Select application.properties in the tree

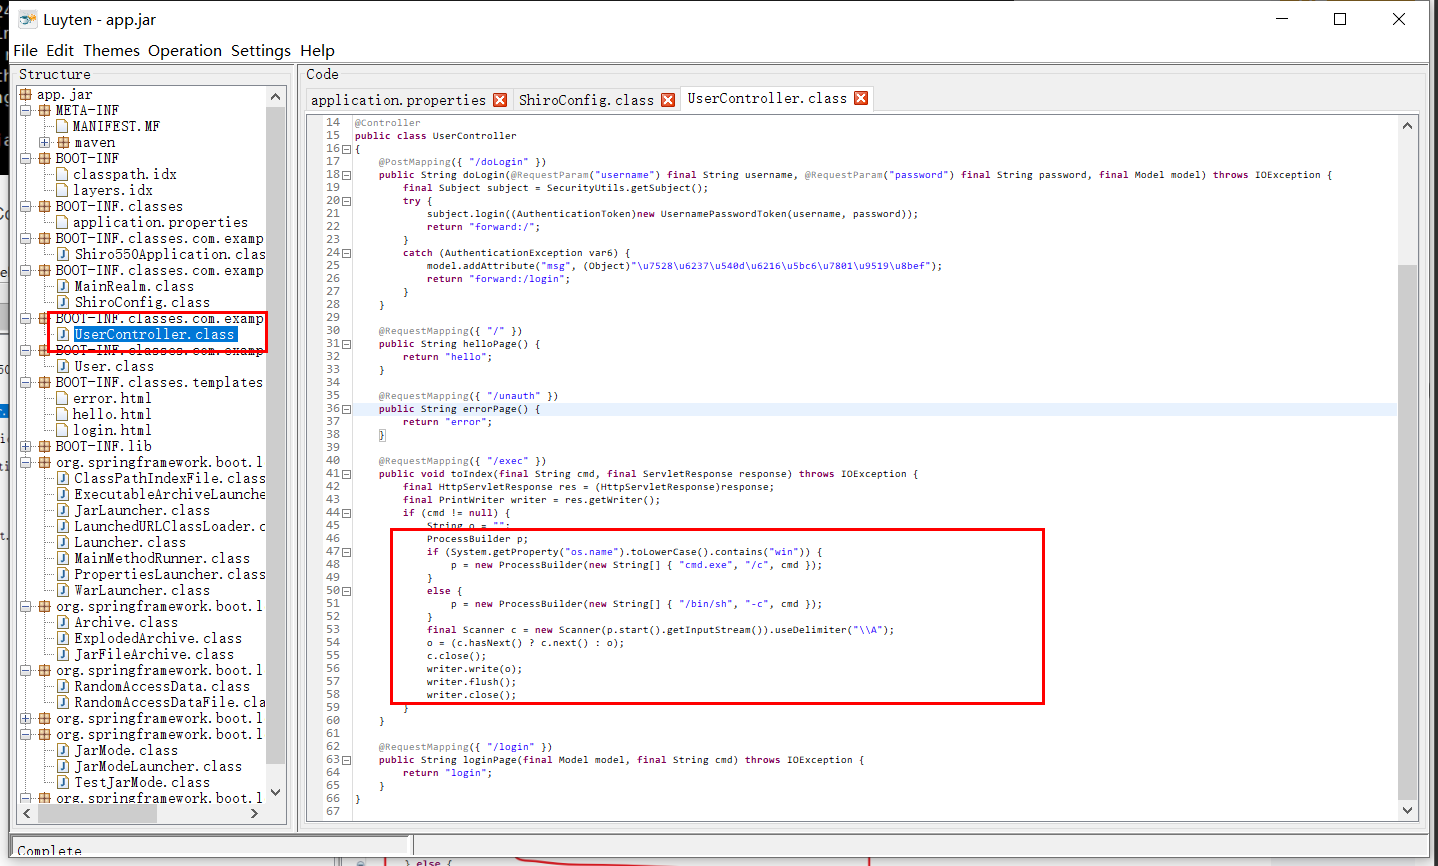160,222
